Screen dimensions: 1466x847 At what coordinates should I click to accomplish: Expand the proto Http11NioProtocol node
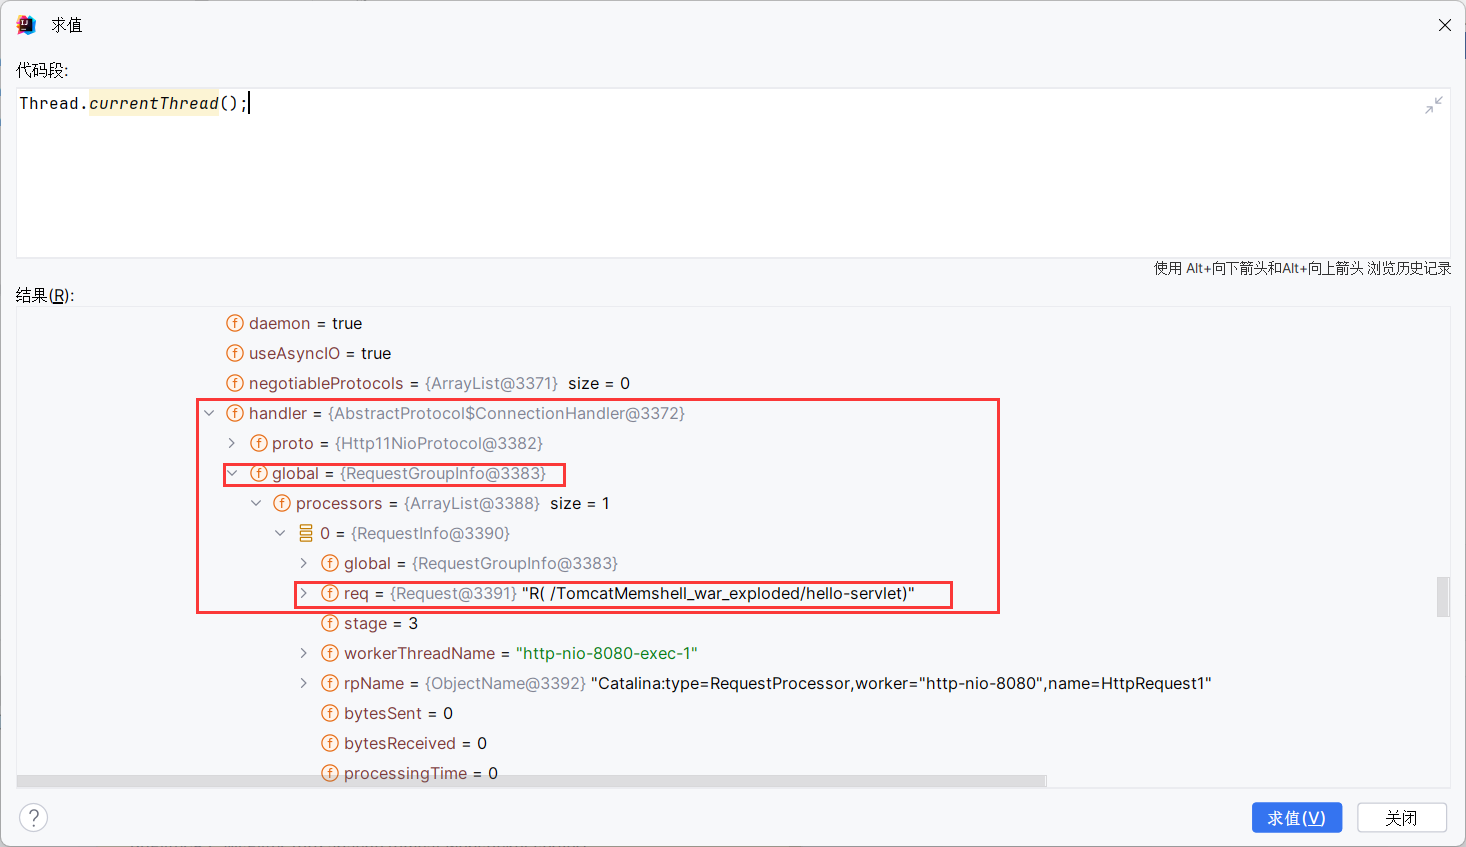pos(232,443)
